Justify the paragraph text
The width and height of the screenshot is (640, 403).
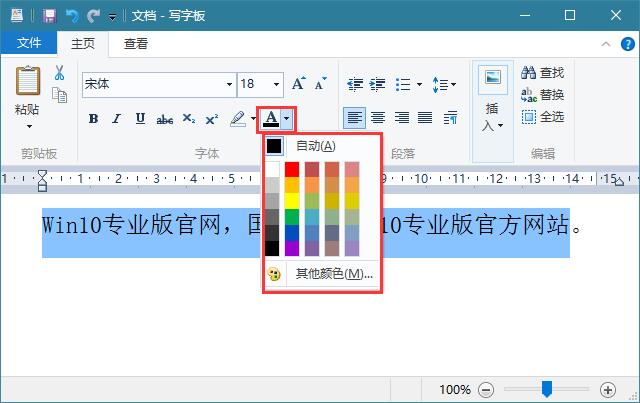pyautogui.click(x=425, y=118)
